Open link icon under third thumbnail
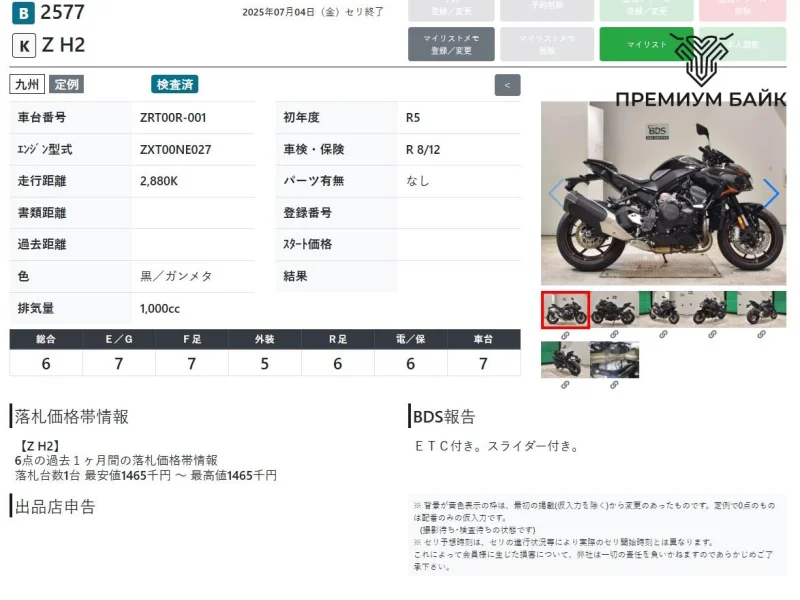800x600 pixels. click(x=663, y=334)
